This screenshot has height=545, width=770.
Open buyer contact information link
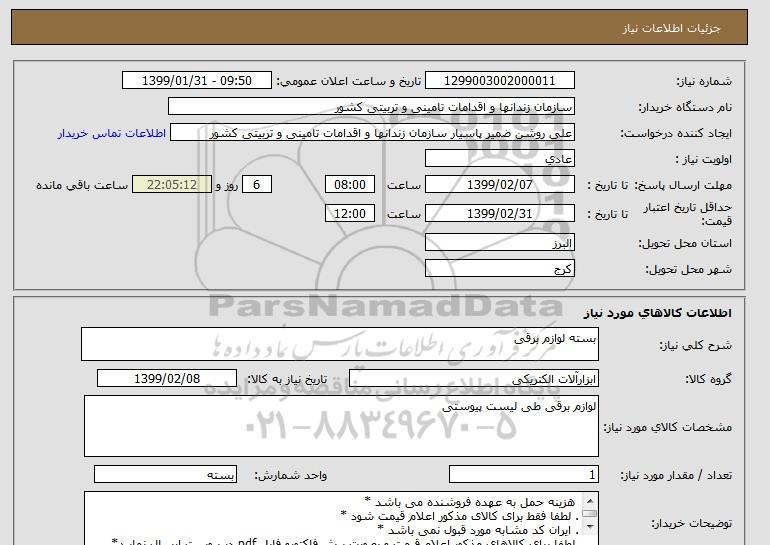[x=112, y=133]
